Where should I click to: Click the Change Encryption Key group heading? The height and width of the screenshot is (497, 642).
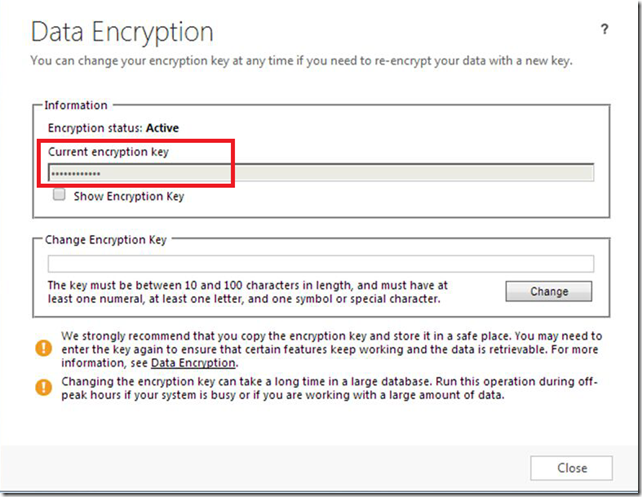pos(106,239)
